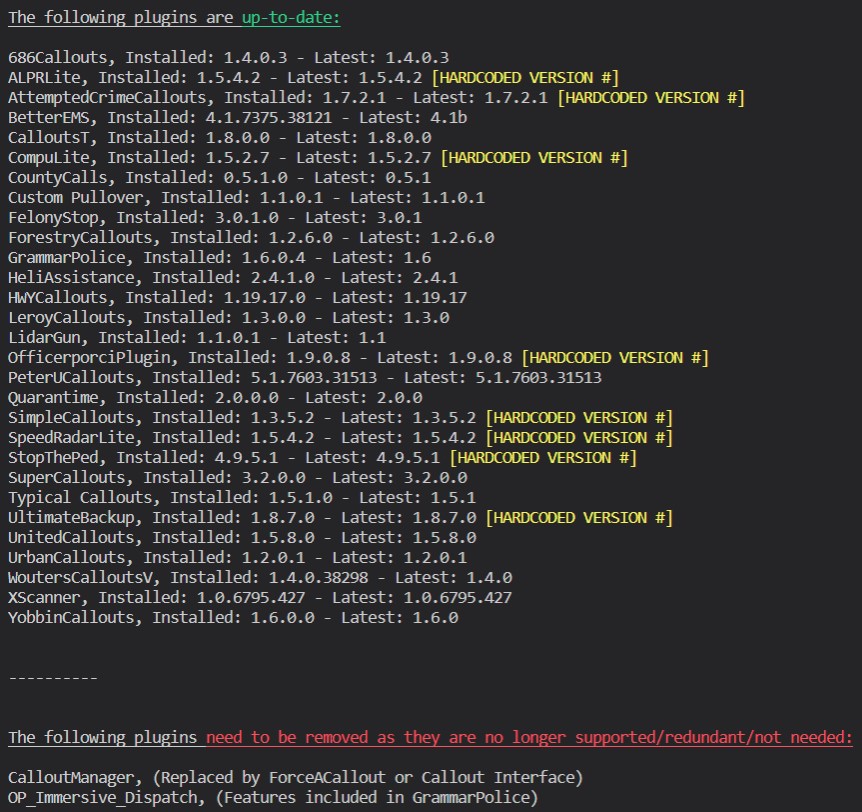Image resolution: width=862 pixels, height=812 pixels.
Task: Select the Typical Callouts entry
Action: 242,498
